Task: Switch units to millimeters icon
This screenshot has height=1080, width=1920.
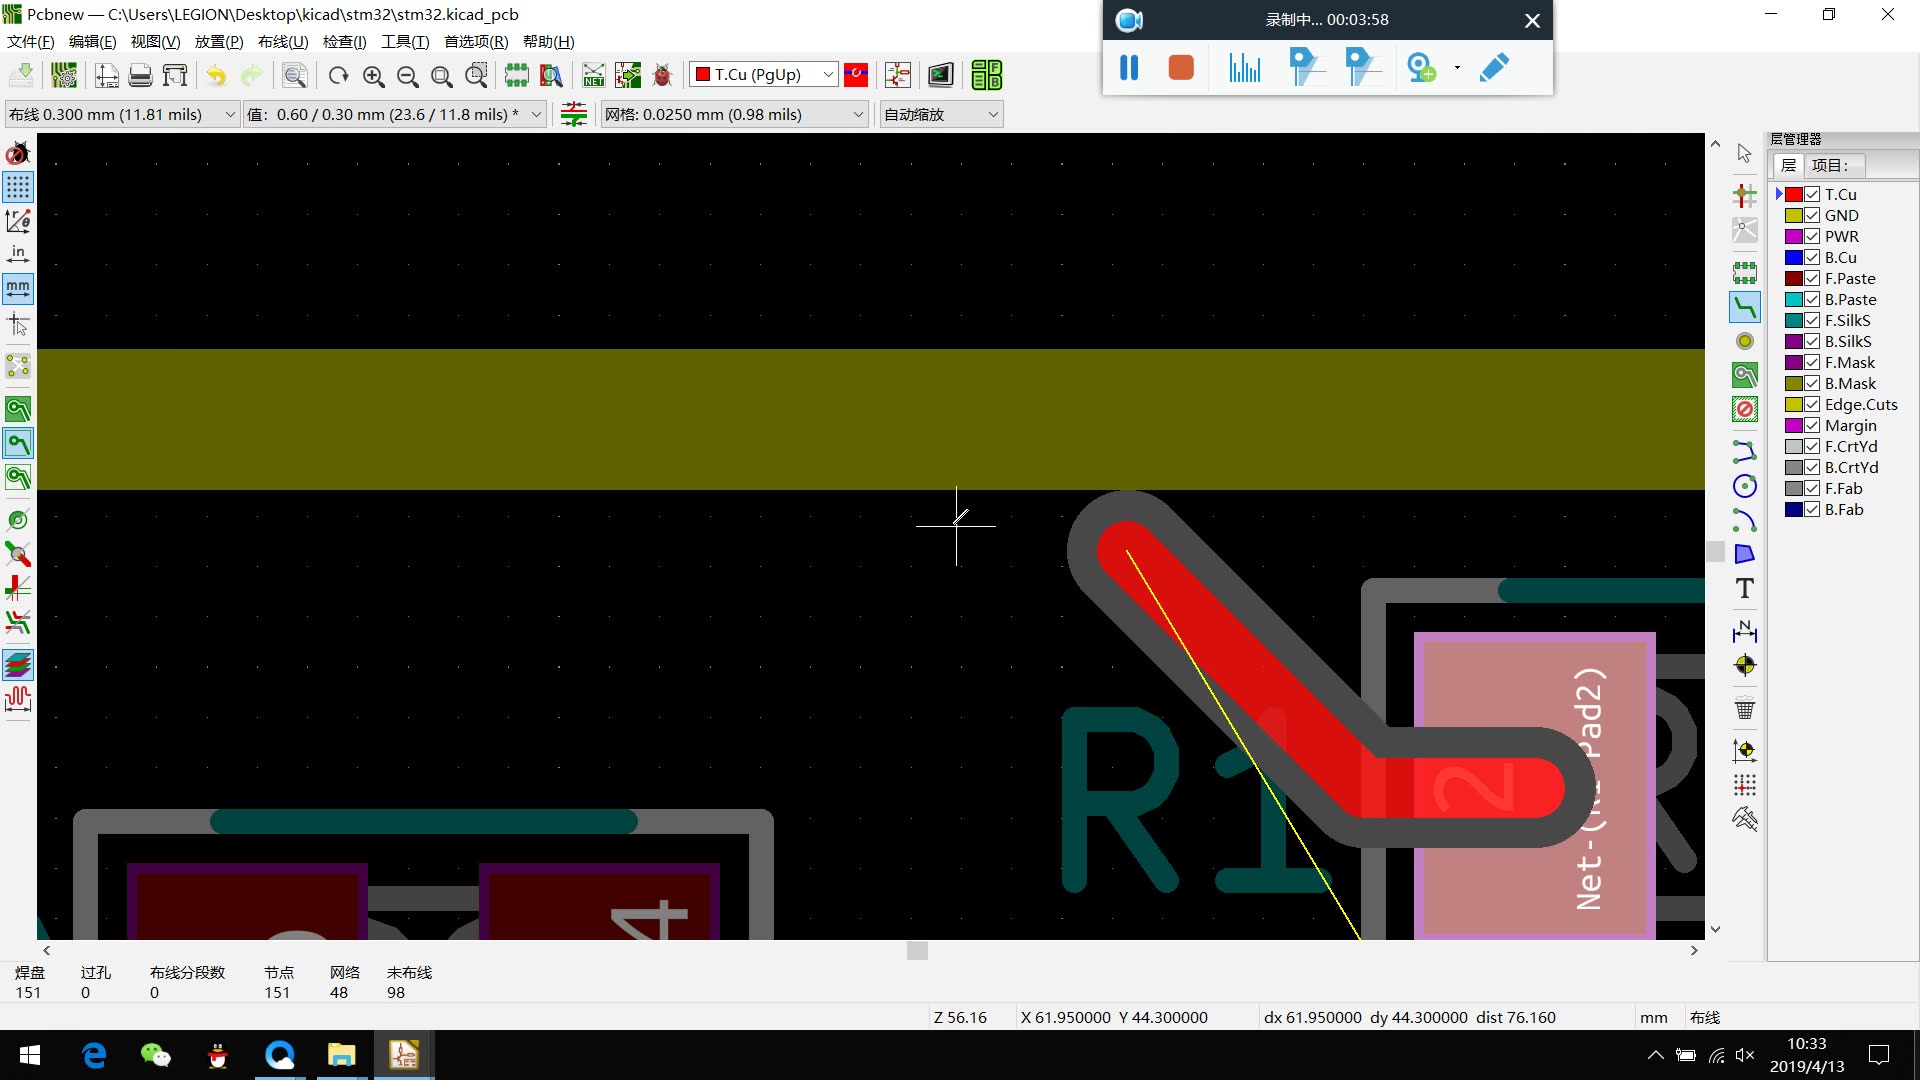Action: coord(18,289)
